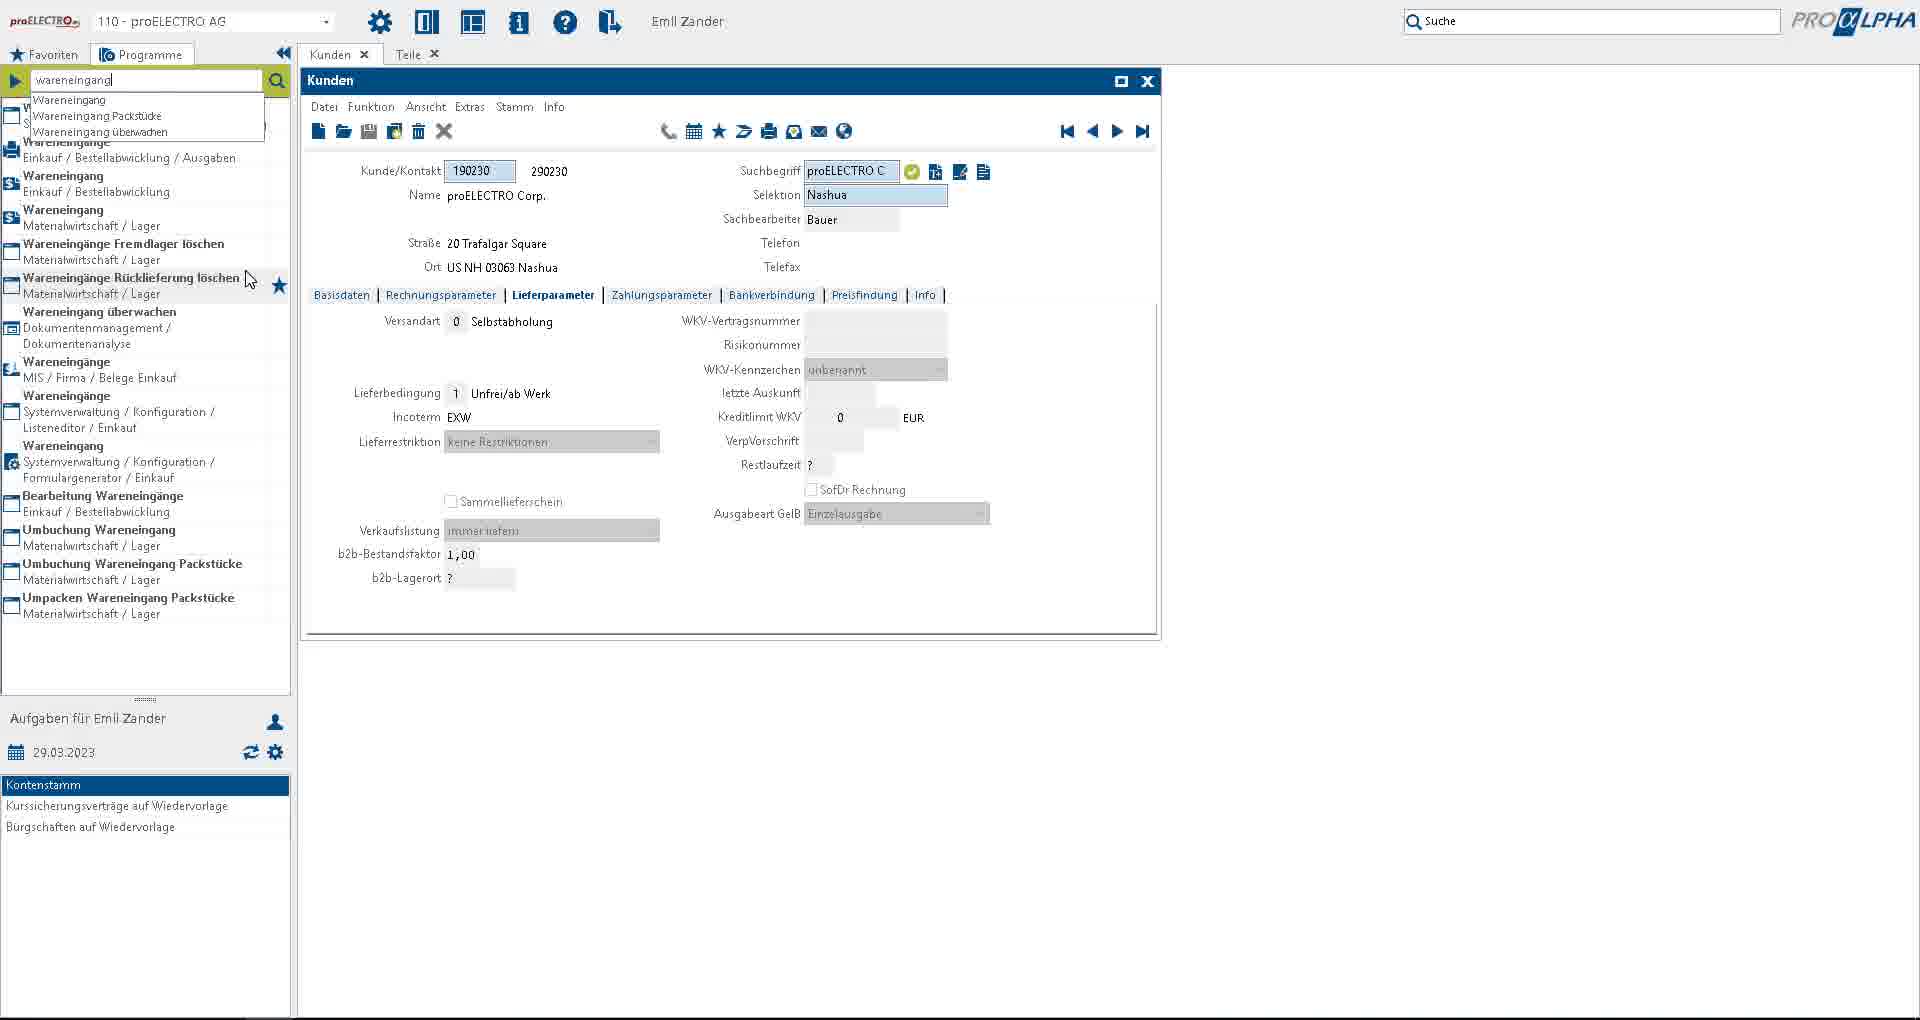Viewport: 1920px width, 1020px height.
Task: Select Bürgschaften auf Wiedervorlage task
Action: [x=145, y=827]
